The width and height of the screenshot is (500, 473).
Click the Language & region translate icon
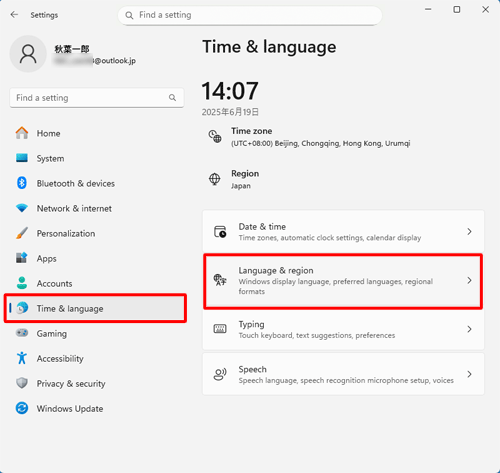pos(220,280)
